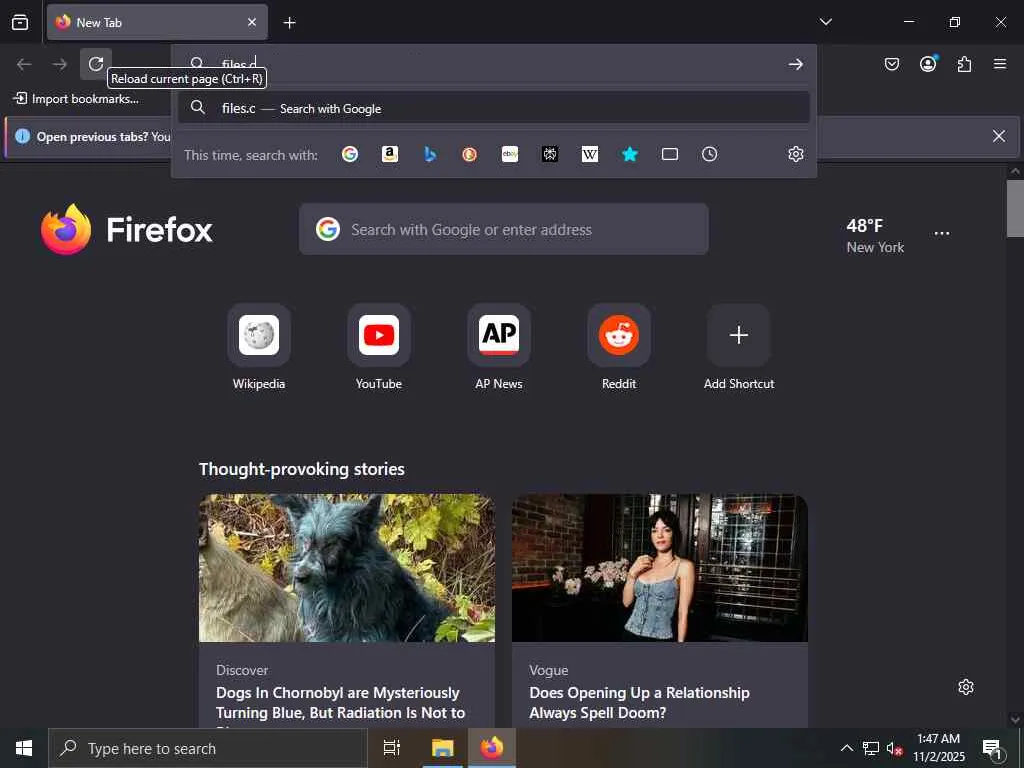Open a new tab with plus button

[289, 23]
